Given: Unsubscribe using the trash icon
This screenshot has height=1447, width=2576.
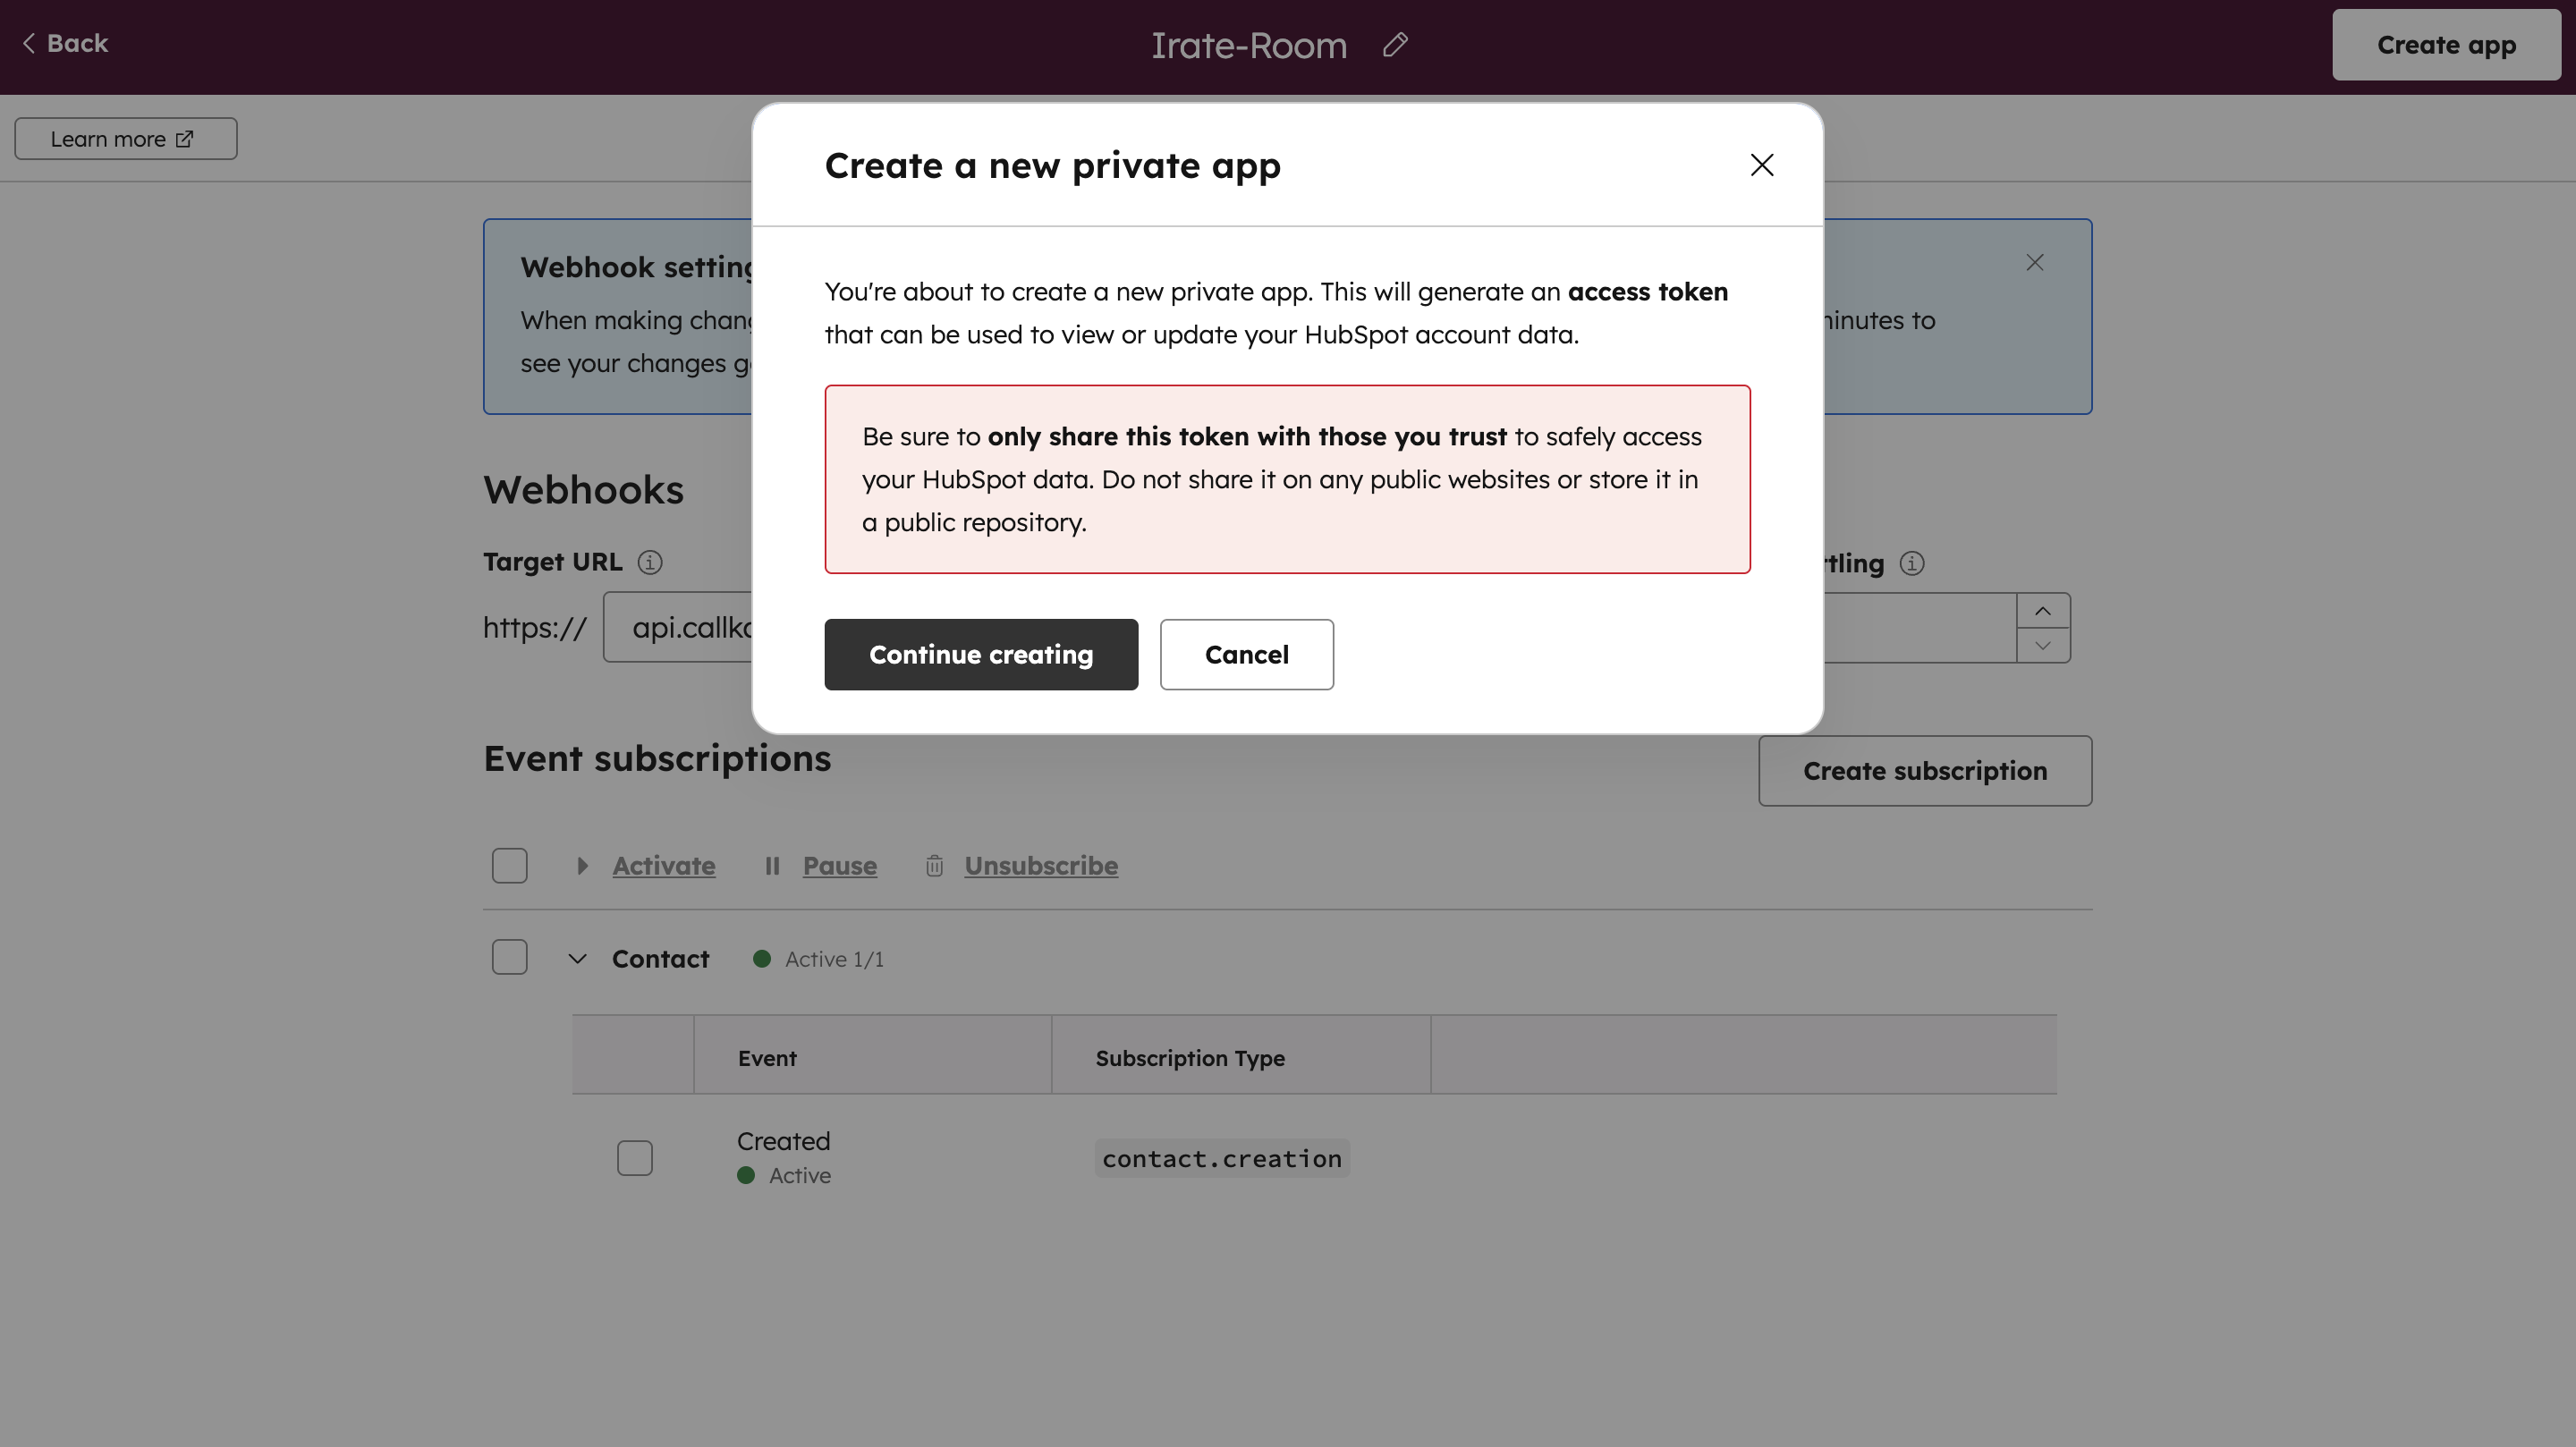Looking at the screenshot, I should 934,866.
